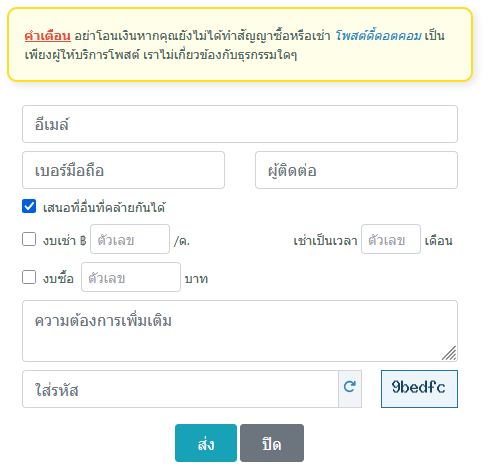This screenshot has width=488, height=474.
Task: Click the ความต้องการเพิ่มเติม textarea
Action: click(x=240, y=331)
